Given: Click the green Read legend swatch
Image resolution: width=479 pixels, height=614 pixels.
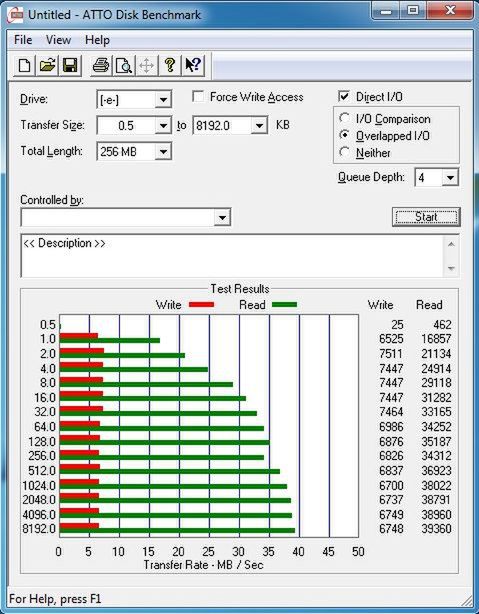Looking at the screenshot, I should click(x=284, y=304).
